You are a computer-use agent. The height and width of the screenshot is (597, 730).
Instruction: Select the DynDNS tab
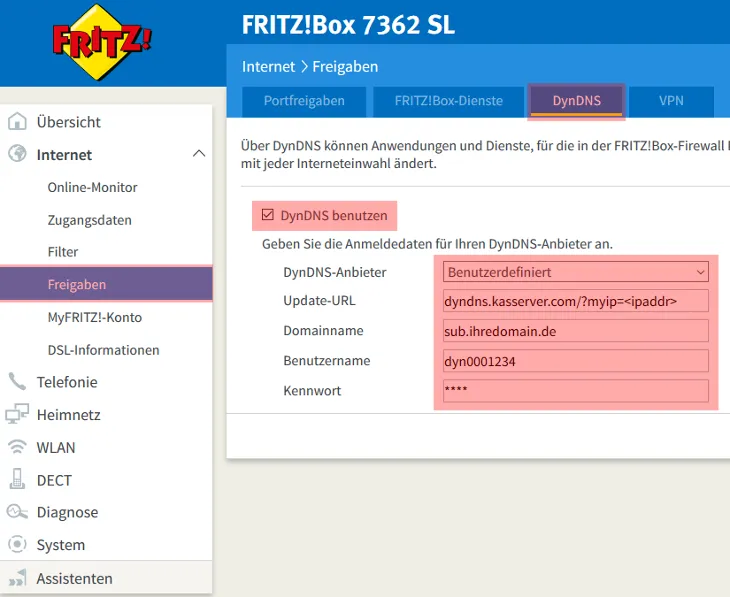(576, 101)
